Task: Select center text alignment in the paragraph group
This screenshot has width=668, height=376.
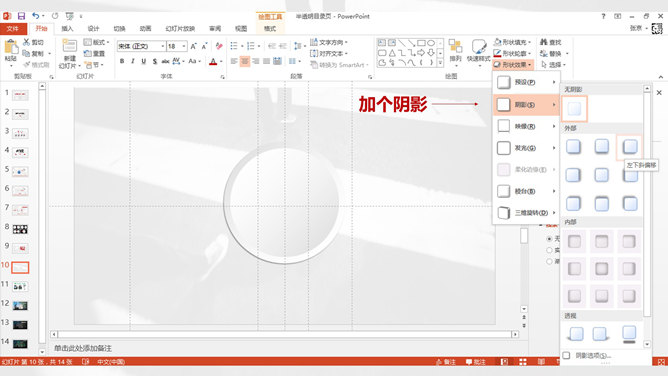Action: click(x=245, y=61)
